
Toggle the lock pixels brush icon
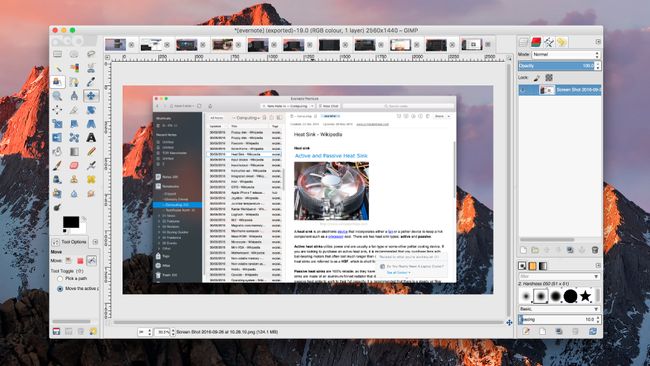537,78
